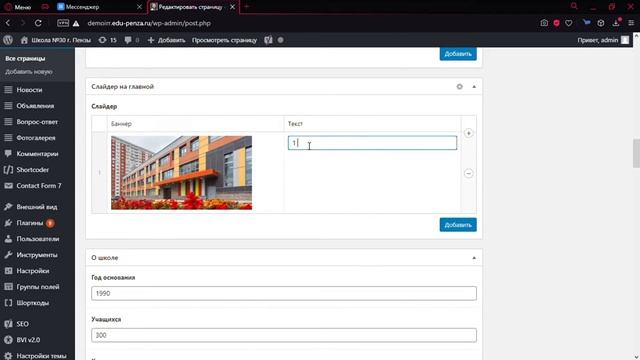Take a snapshot with camera icon
640x360 pixels.
(544, 23)
